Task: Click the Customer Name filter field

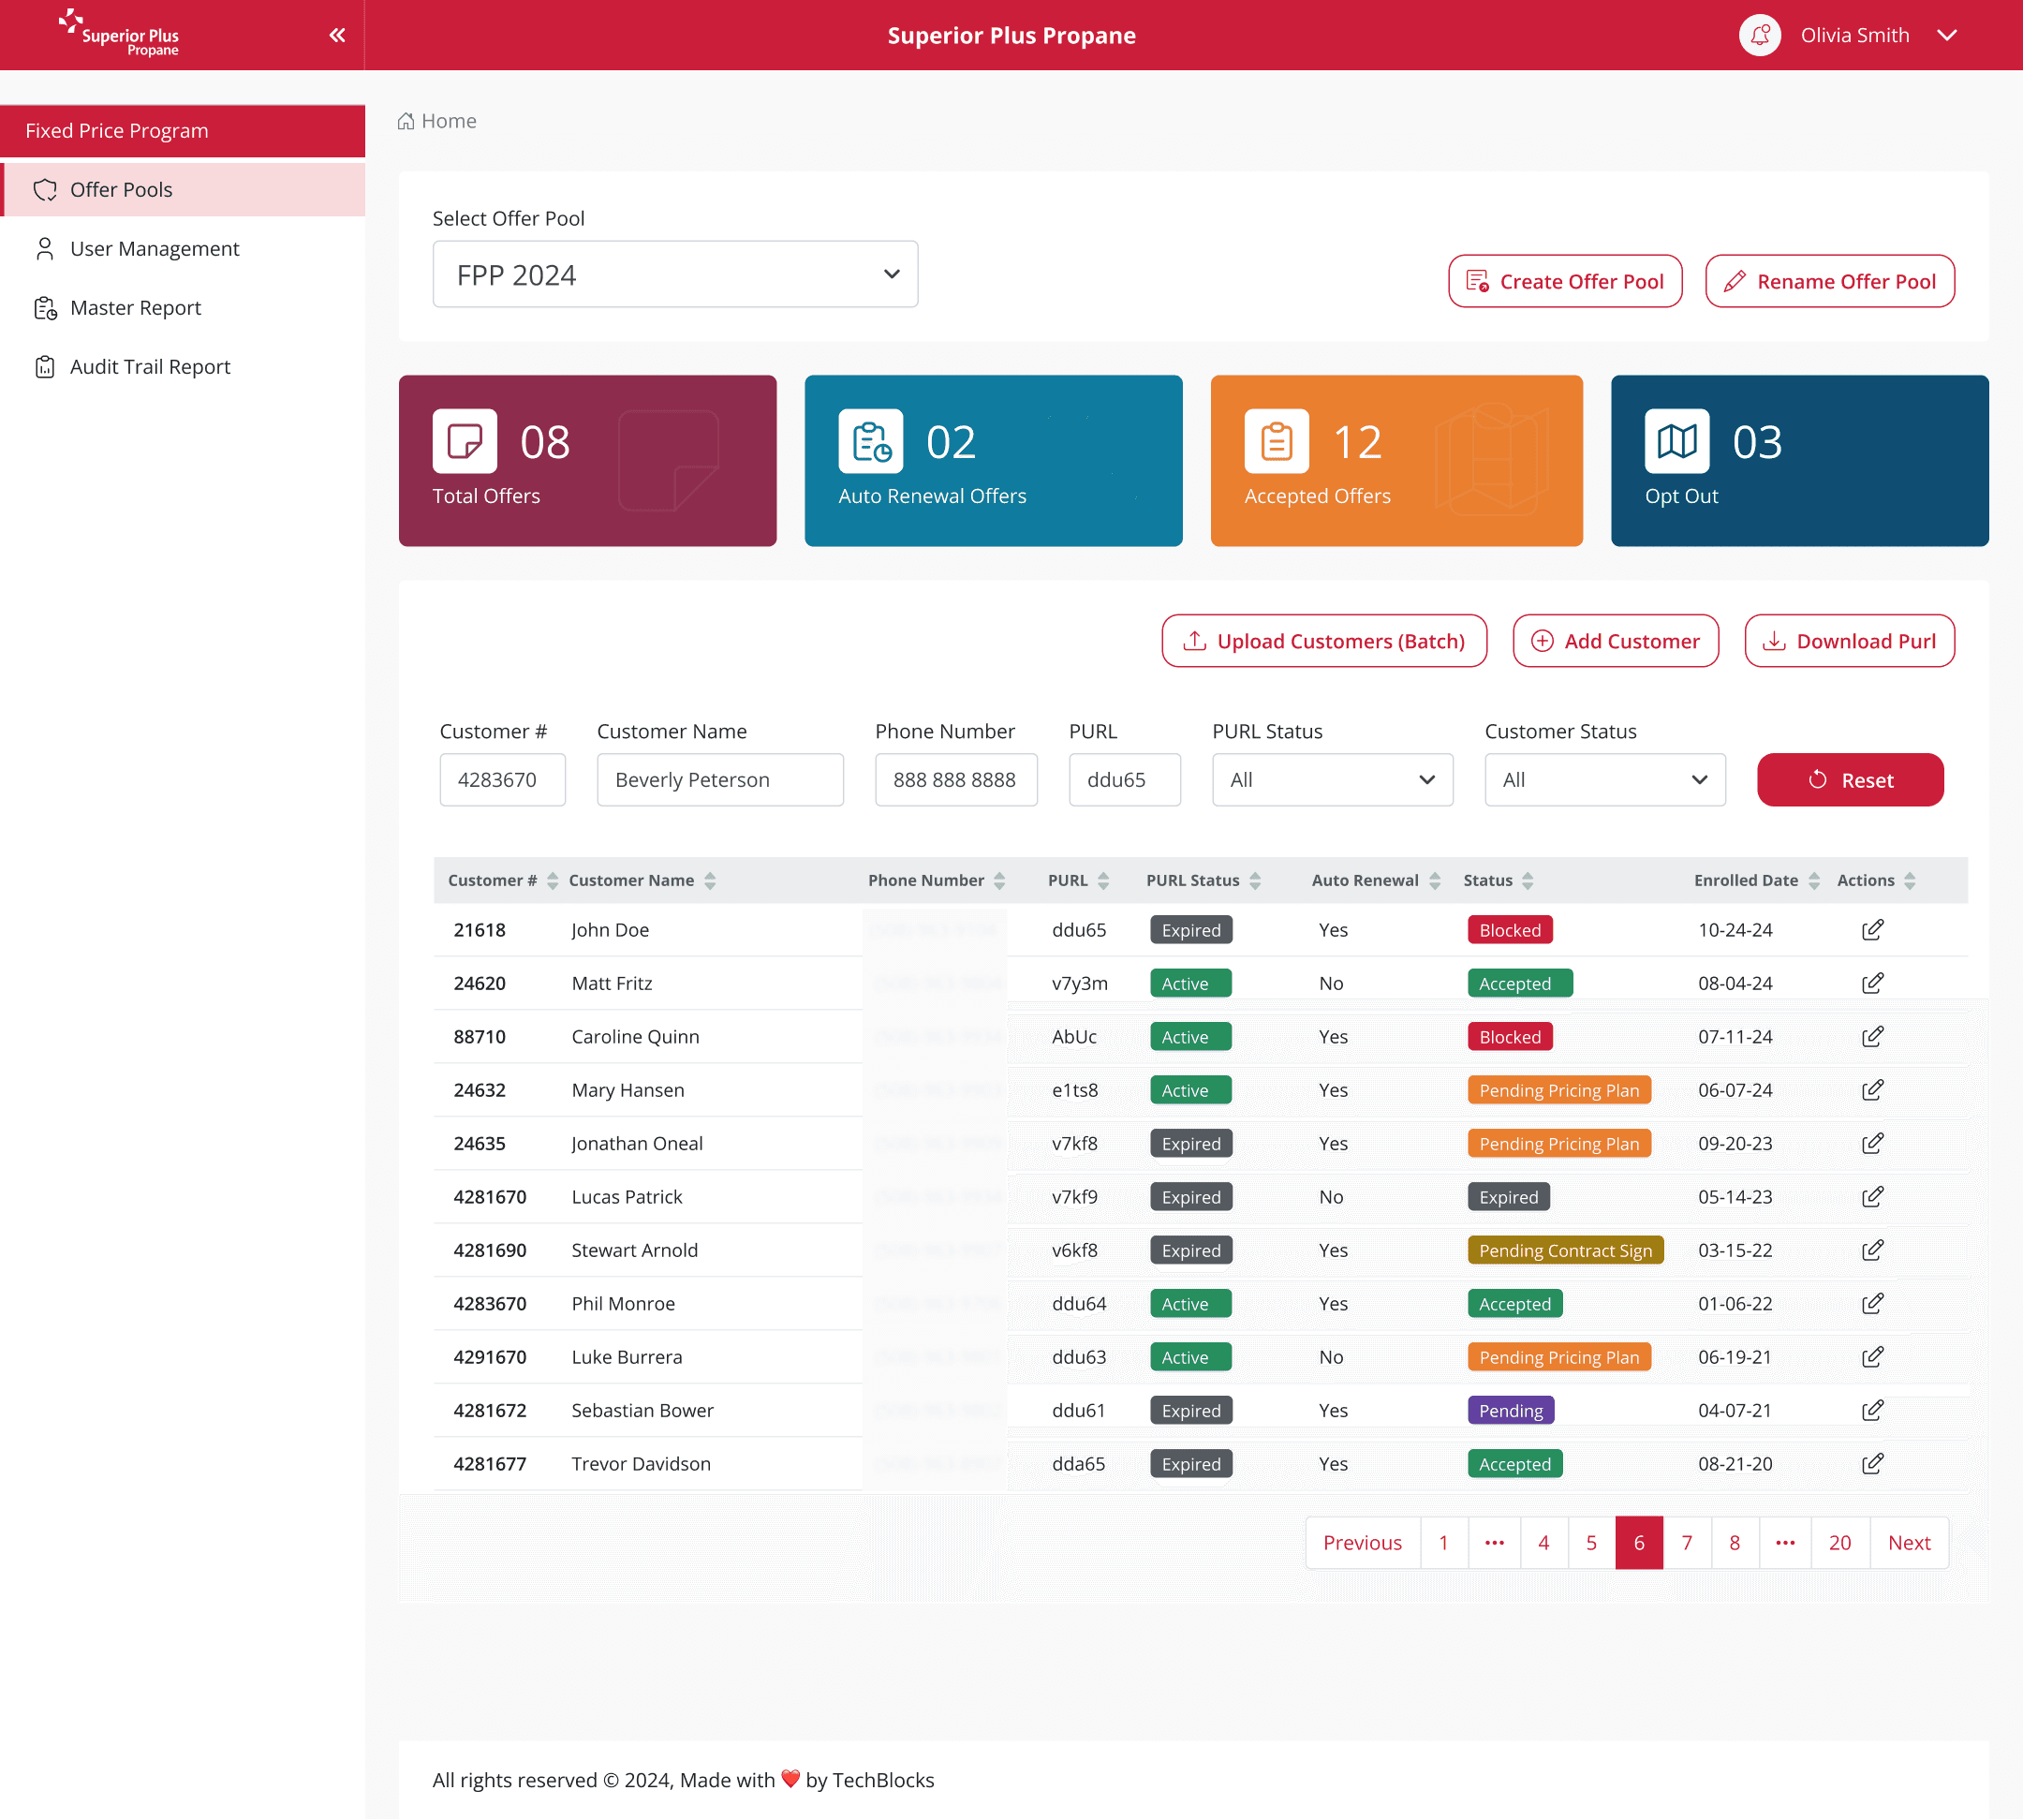Action: 720,779
